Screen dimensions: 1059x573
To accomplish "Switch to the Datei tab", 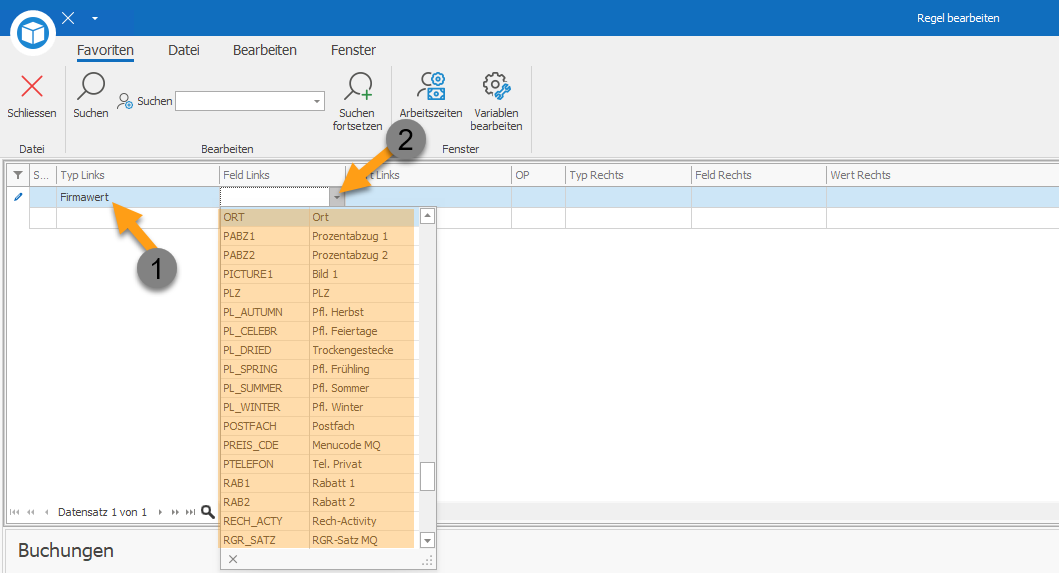I will pos(184,50).
